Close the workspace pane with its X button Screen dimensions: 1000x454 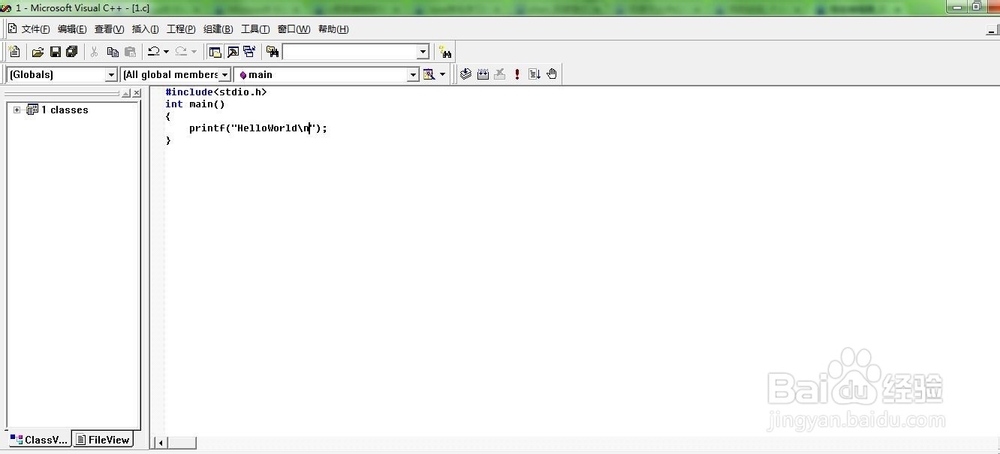point(136,93)
